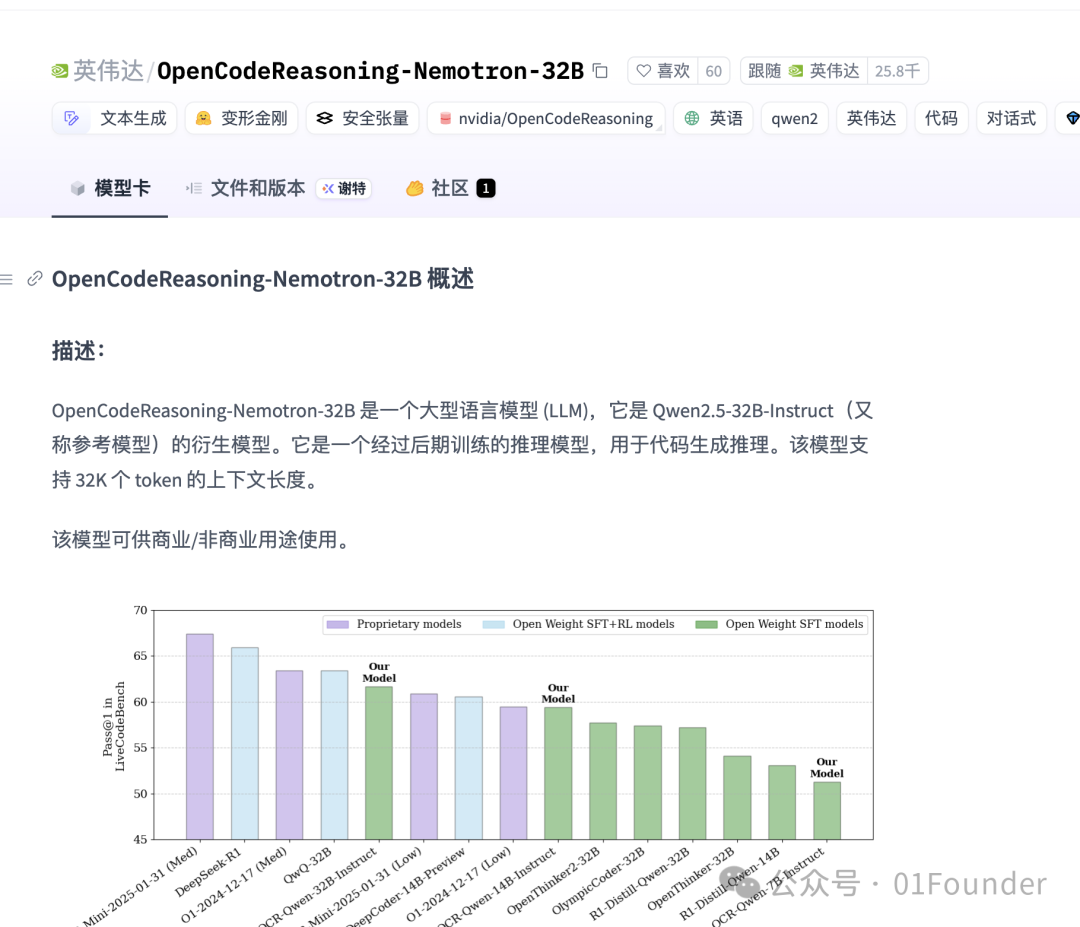Viewport: 1080px width, 927px height.
Task: Select the qwen2 tag
Action: (795, 118)
